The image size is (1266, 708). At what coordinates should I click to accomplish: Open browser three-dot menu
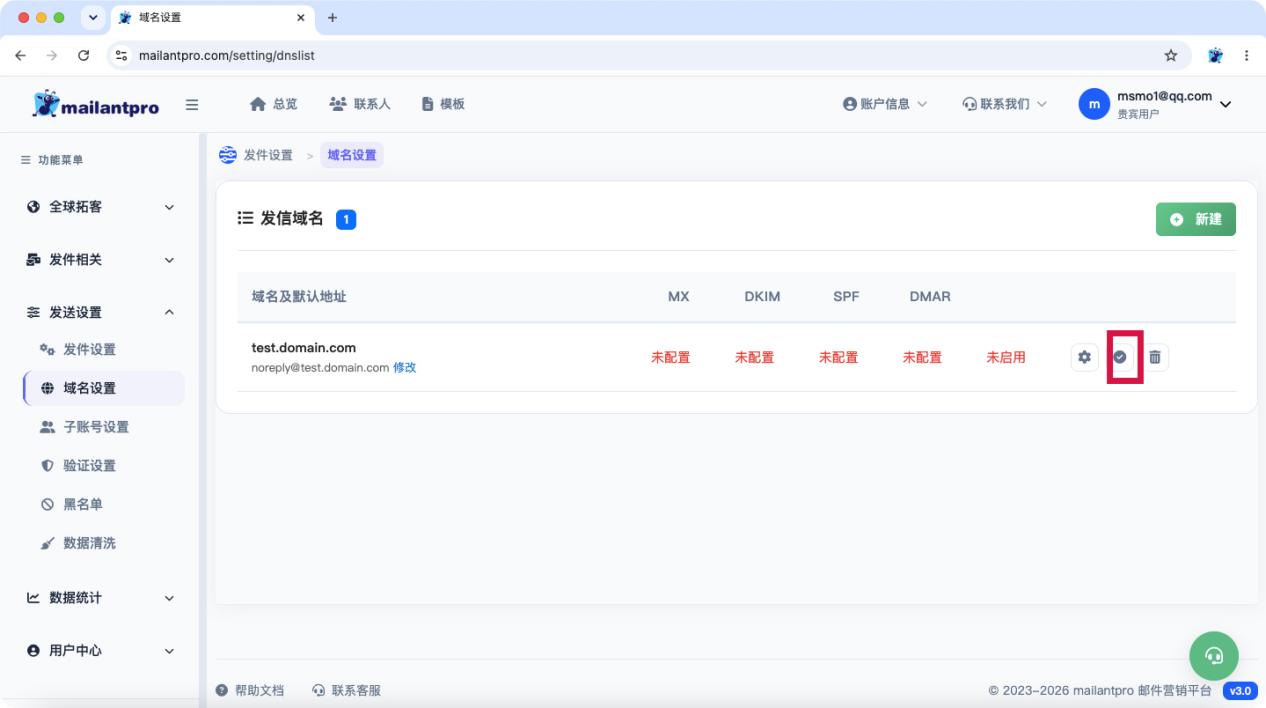coord(1247,55)
